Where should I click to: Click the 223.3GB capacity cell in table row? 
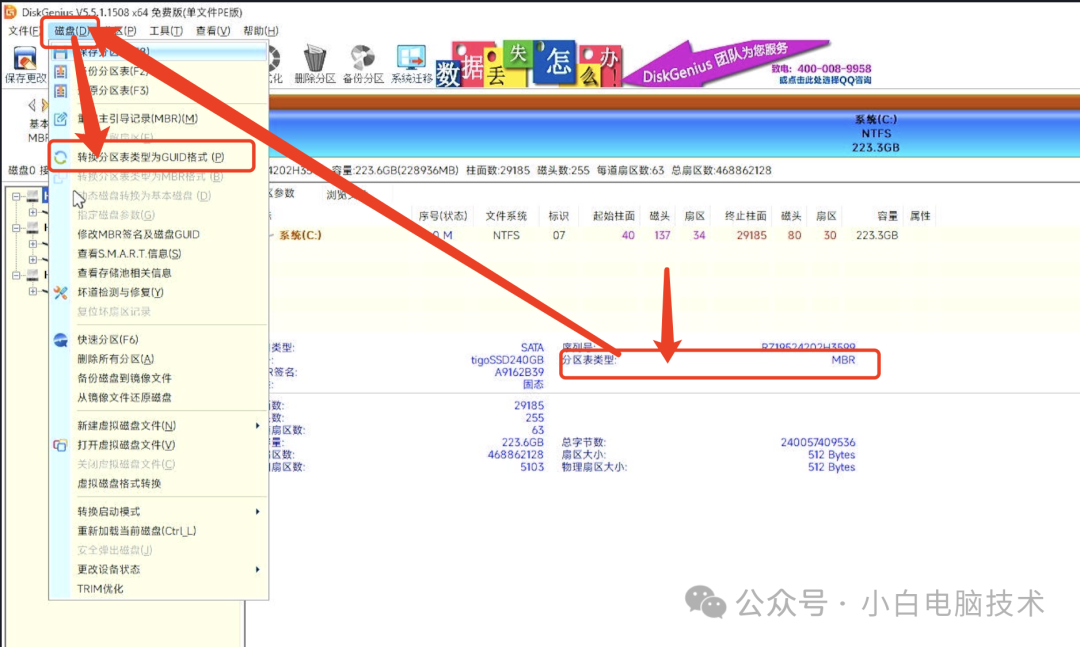877,236
